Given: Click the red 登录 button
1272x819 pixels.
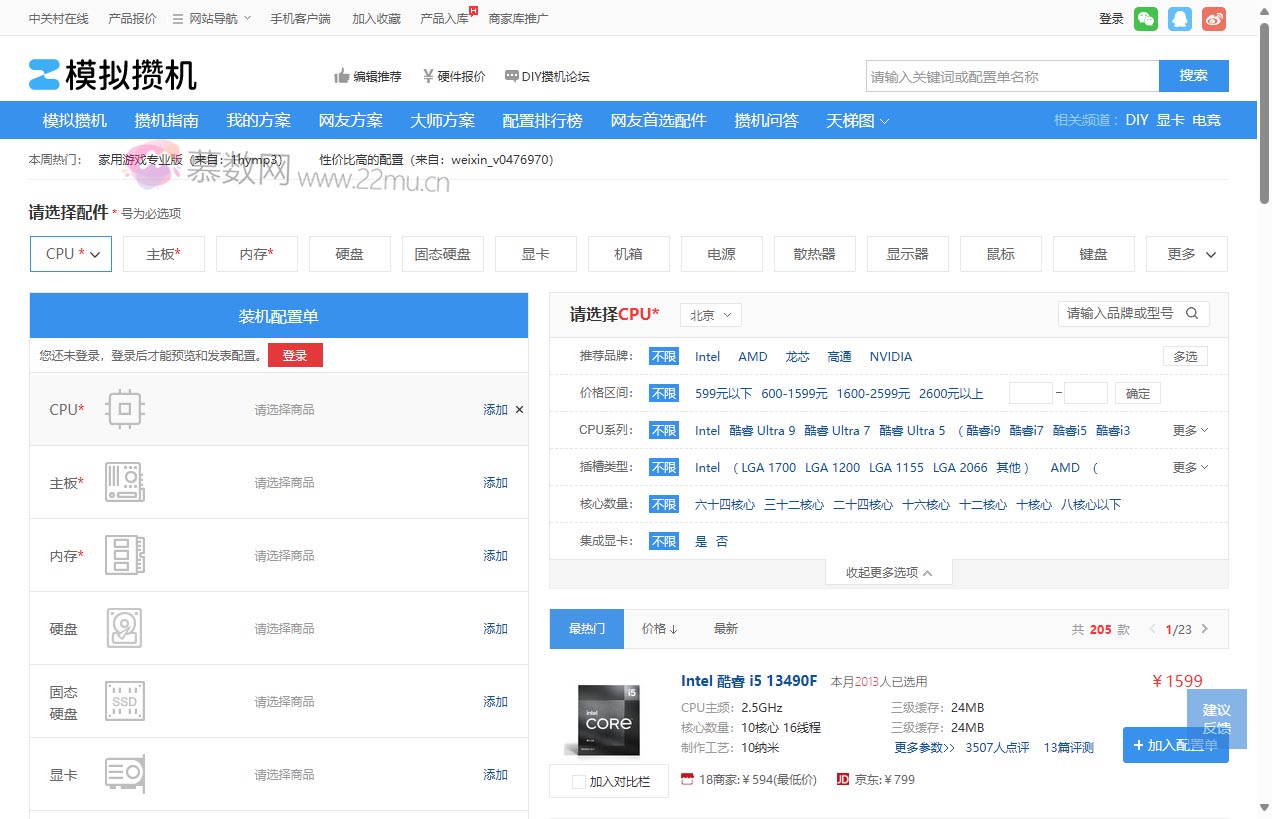Looking at the screenshot, I should click(x=295, y=355).
